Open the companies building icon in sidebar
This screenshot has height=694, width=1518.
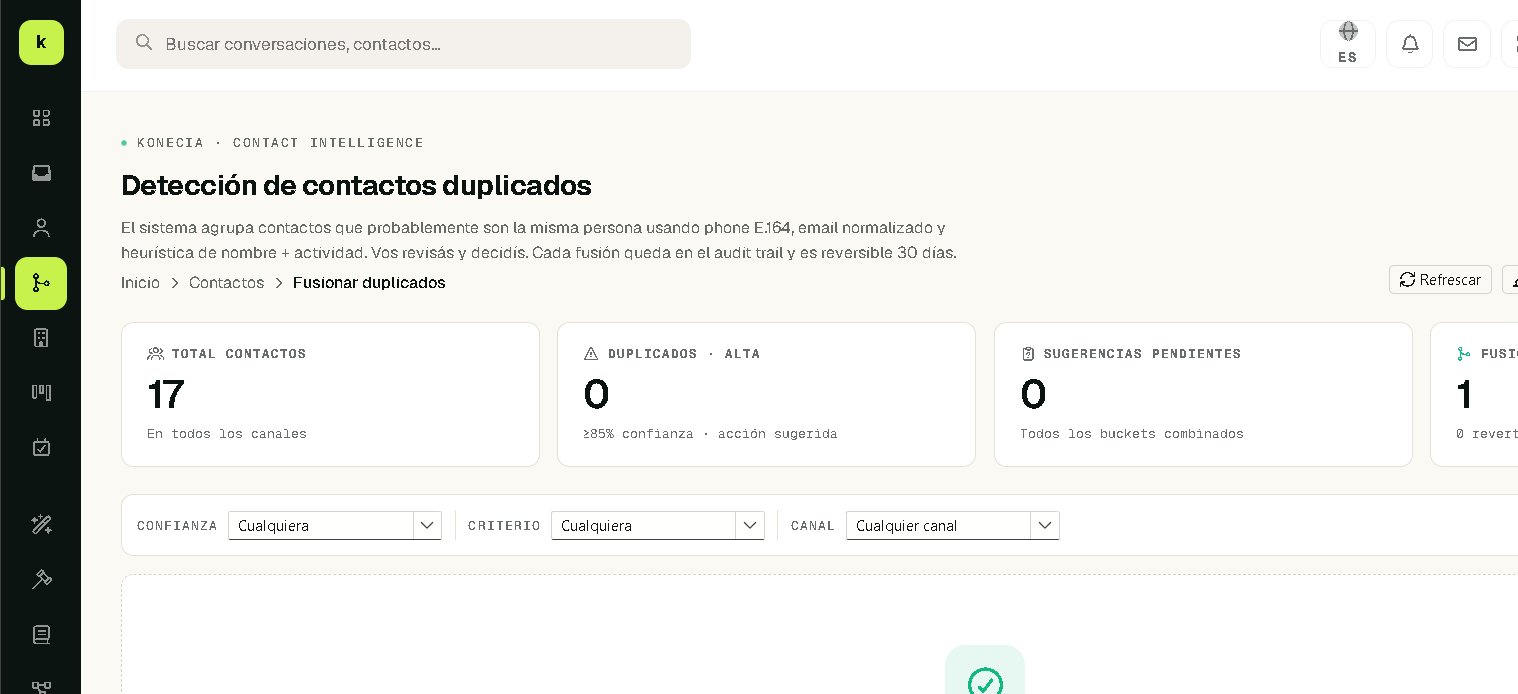coord(41,338)
